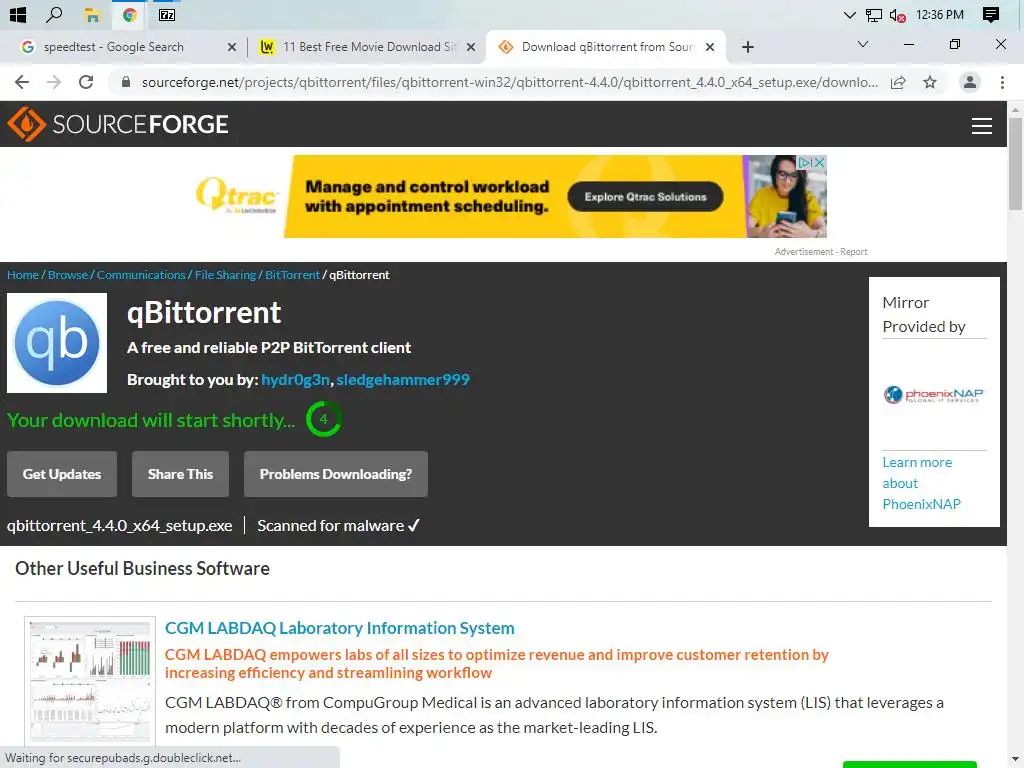Image resolution: width=1024 pixels, height=768 pixels.
Task: Share this page icon in address bar
Action: point(898,82)
